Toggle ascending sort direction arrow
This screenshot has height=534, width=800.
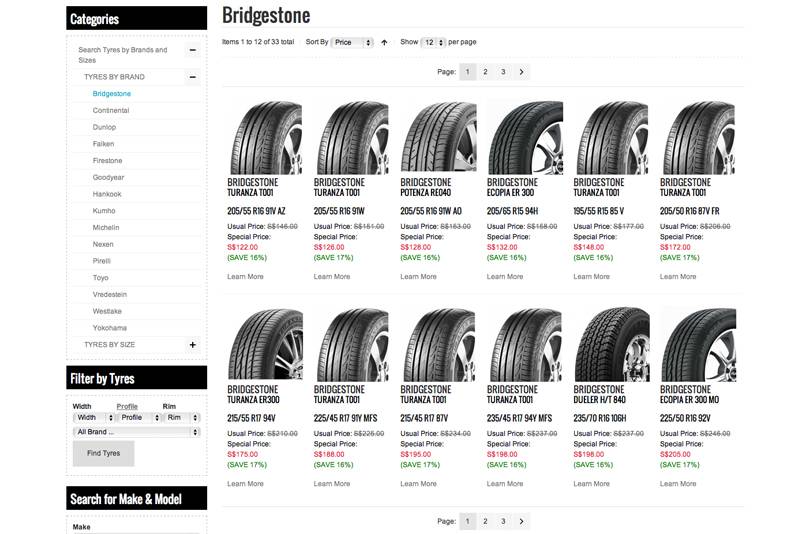pos(384,42)
